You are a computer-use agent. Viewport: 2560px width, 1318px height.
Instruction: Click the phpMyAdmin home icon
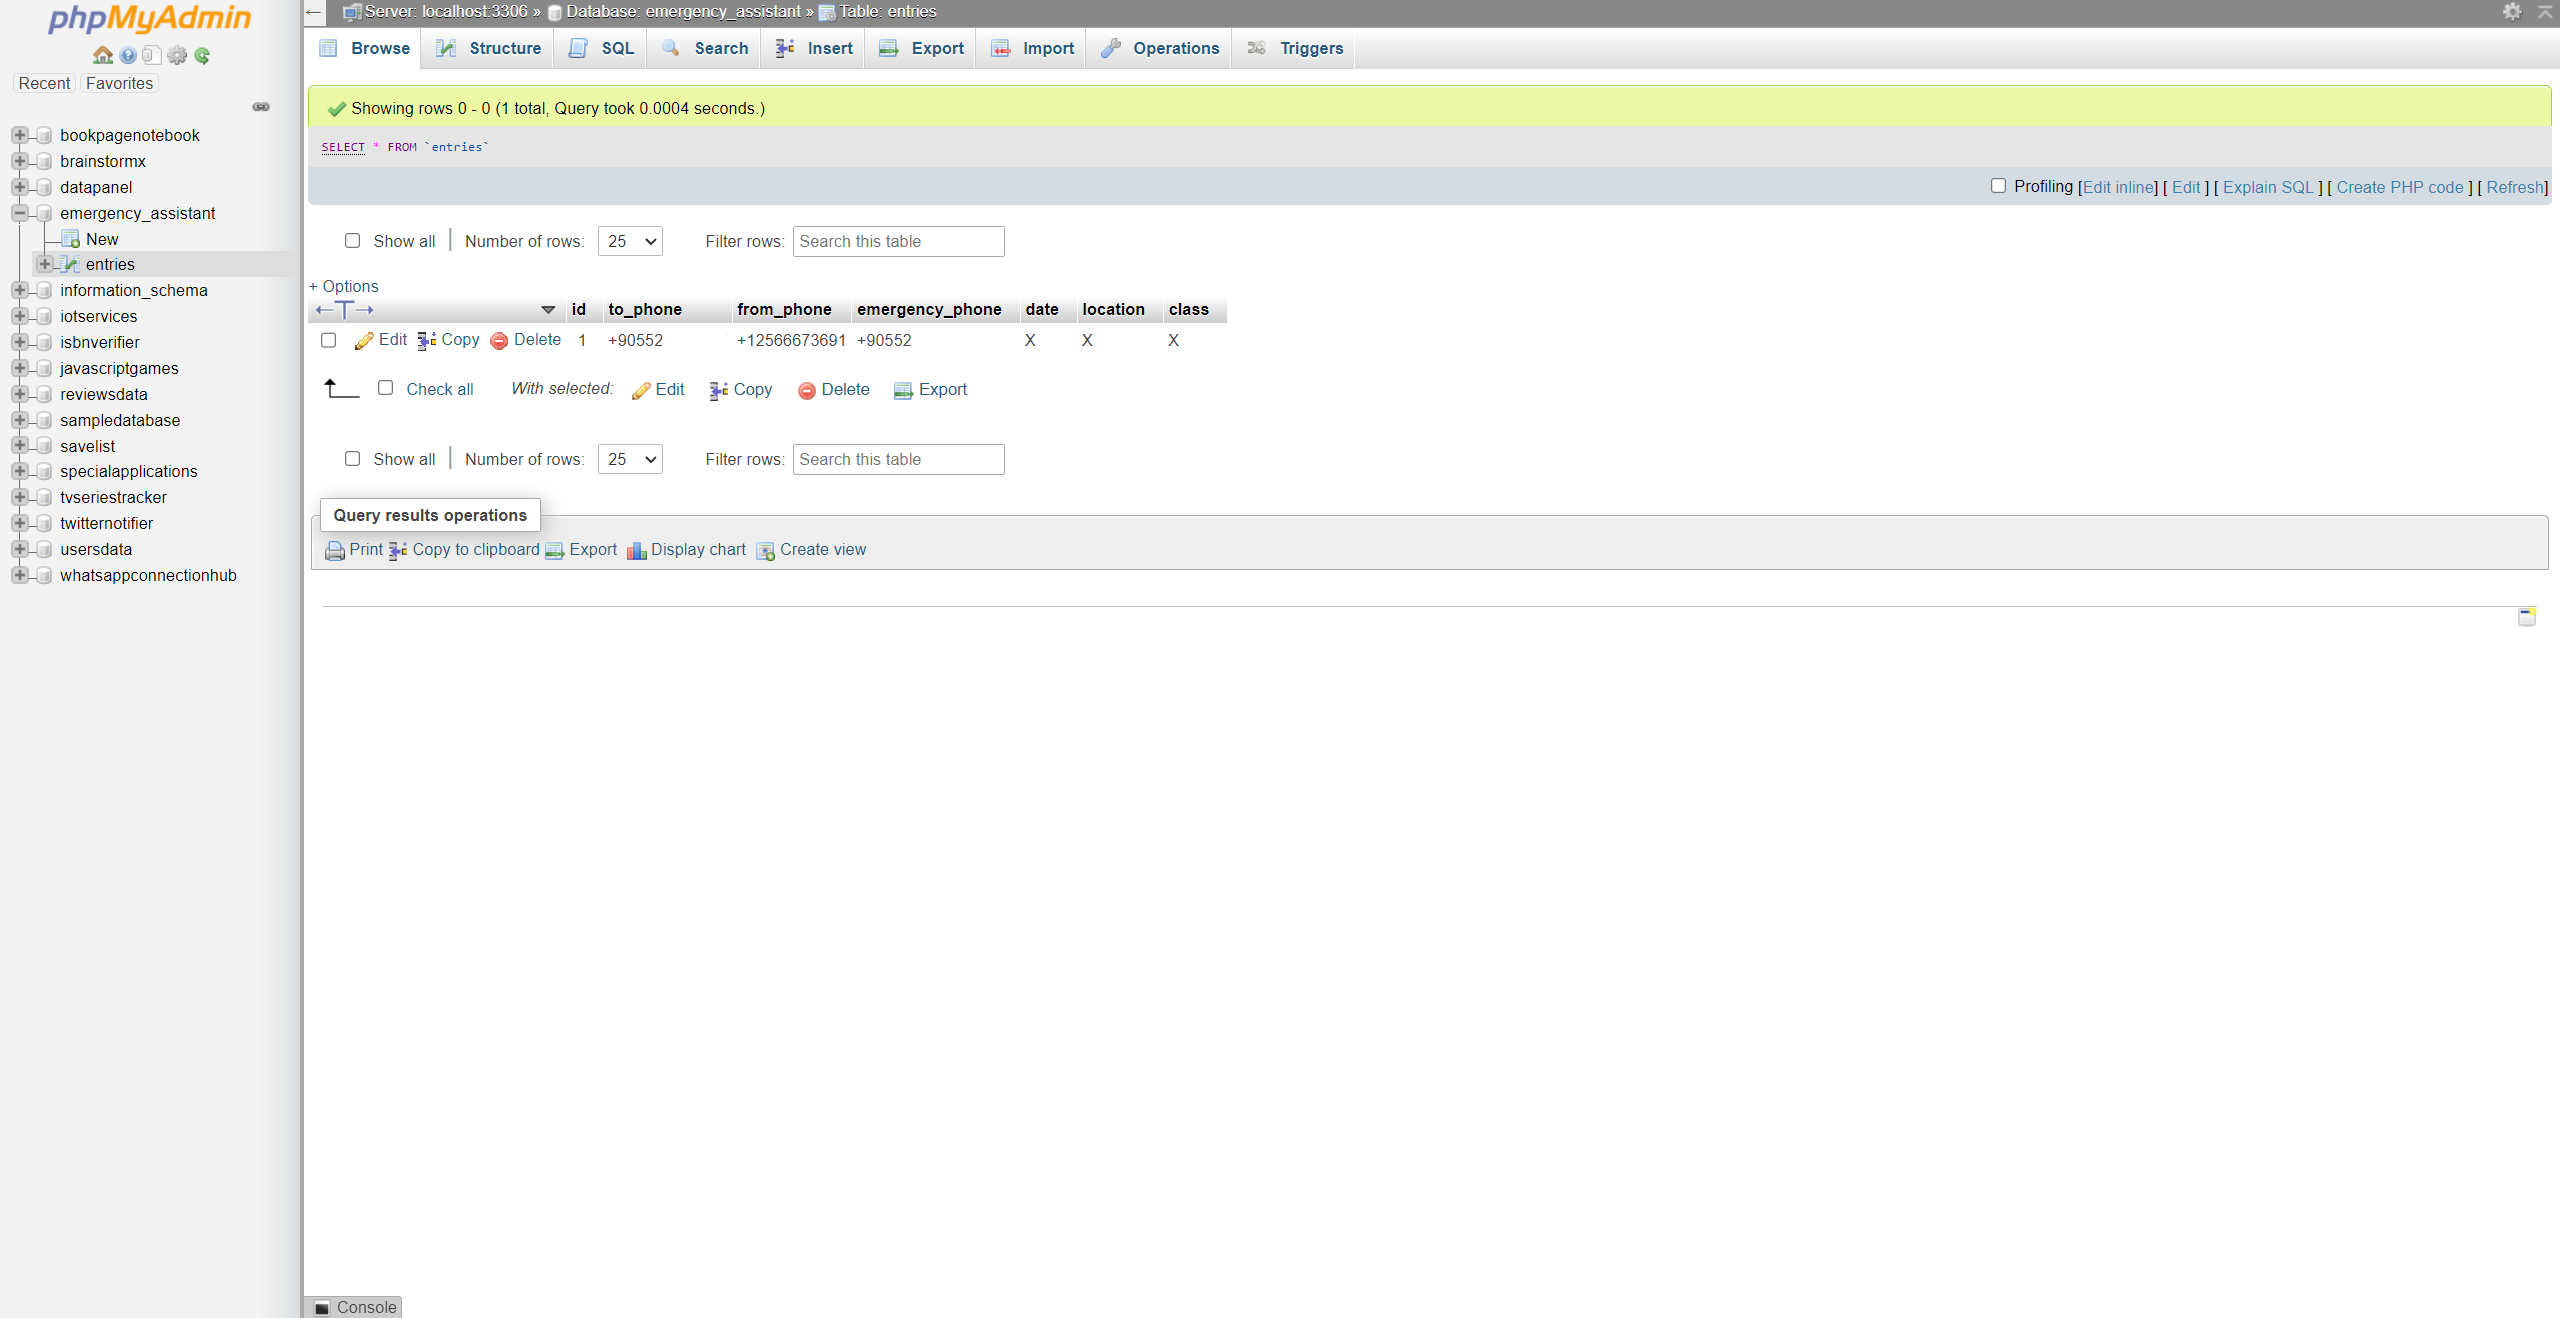click(x=102, y=56)
